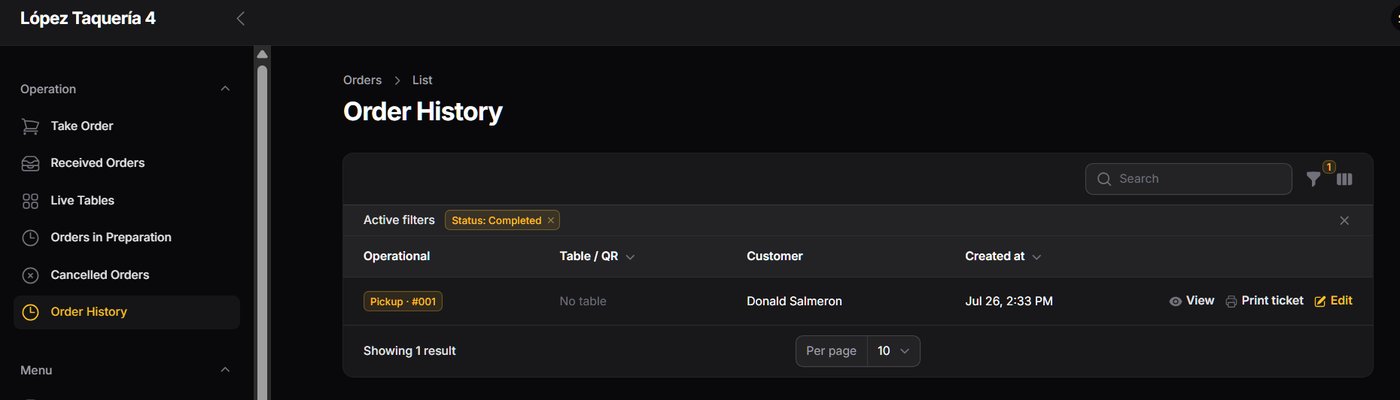Open the table filter funnel icon

tap(1314, 179)
